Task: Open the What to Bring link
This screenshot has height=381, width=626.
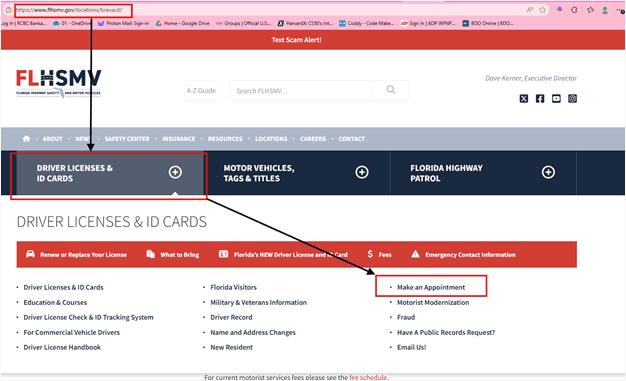Action: [x=180, y=254]
